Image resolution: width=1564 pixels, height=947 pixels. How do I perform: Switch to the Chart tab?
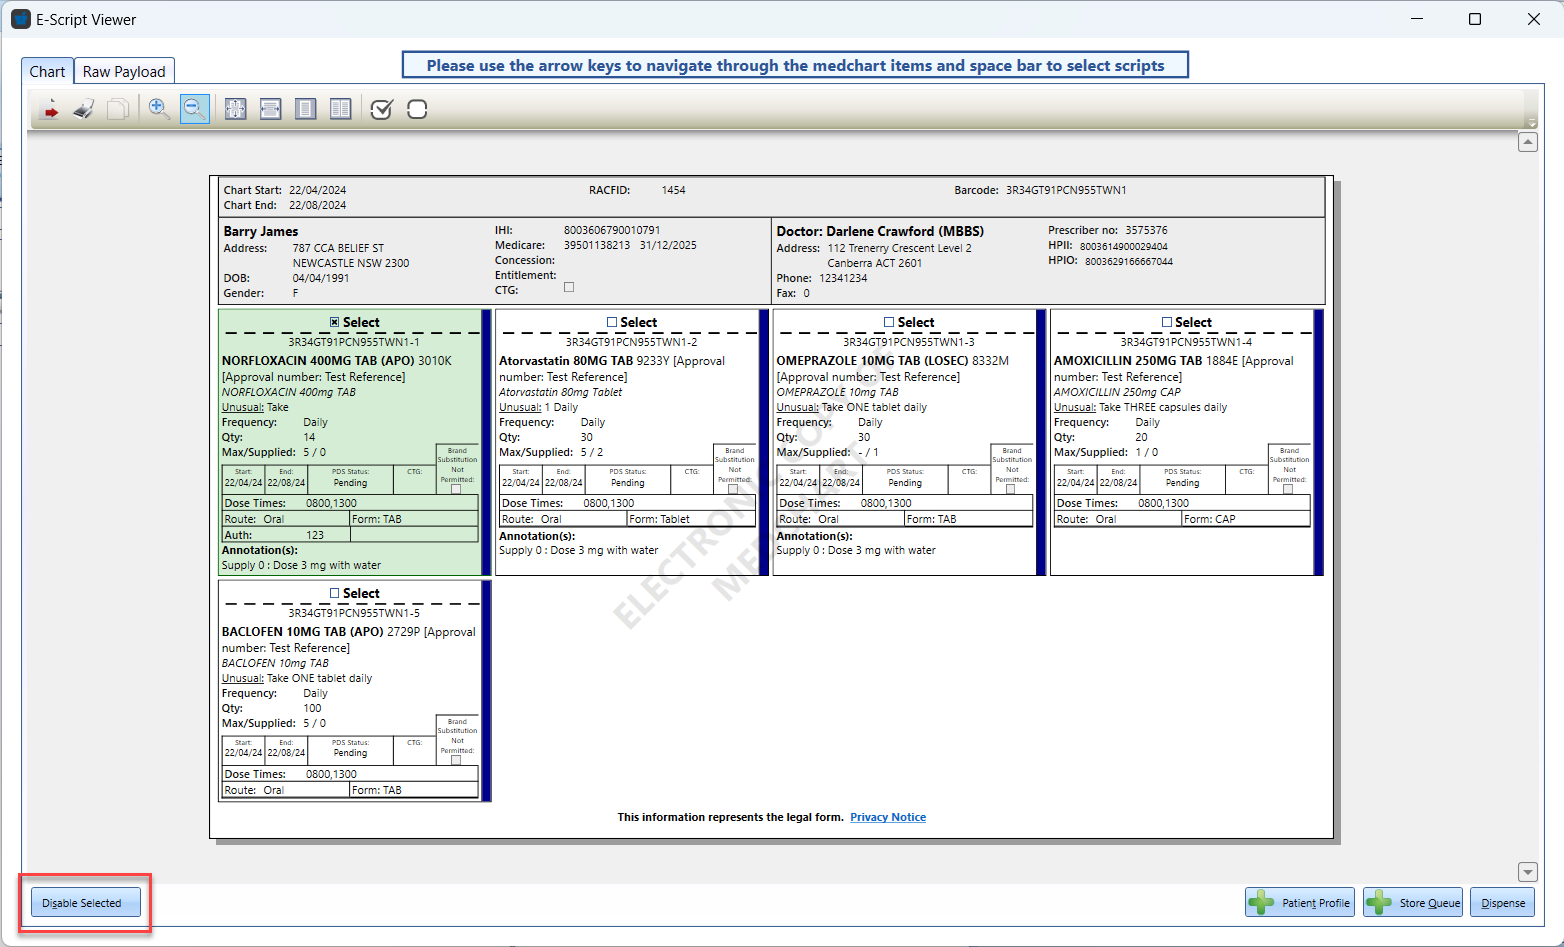click(47, 71)
